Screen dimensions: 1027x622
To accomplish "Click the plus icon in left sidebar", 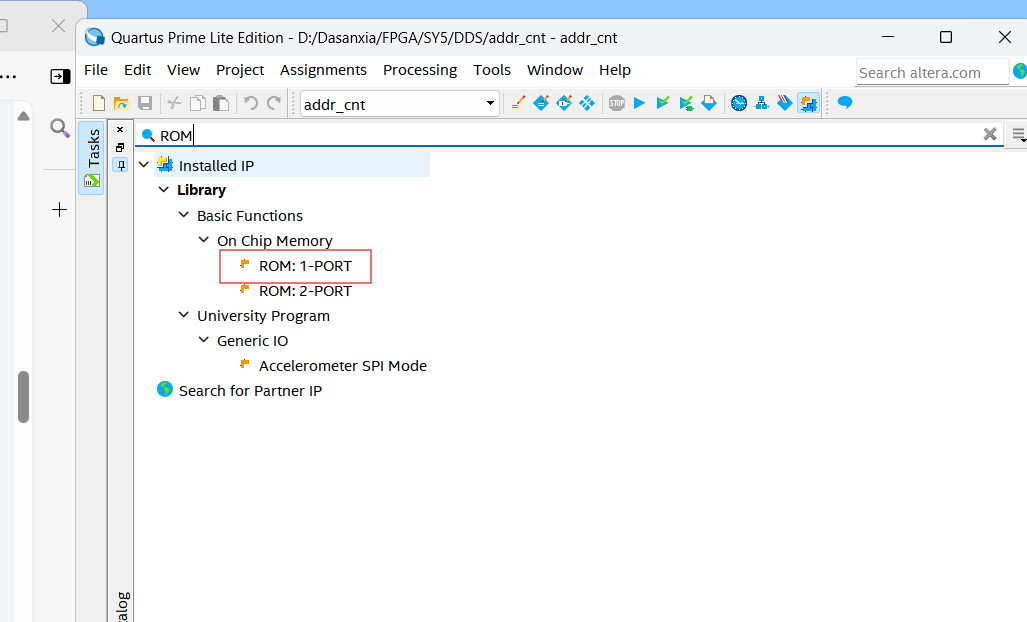I will pyautogui.click(x=59, y=210).
